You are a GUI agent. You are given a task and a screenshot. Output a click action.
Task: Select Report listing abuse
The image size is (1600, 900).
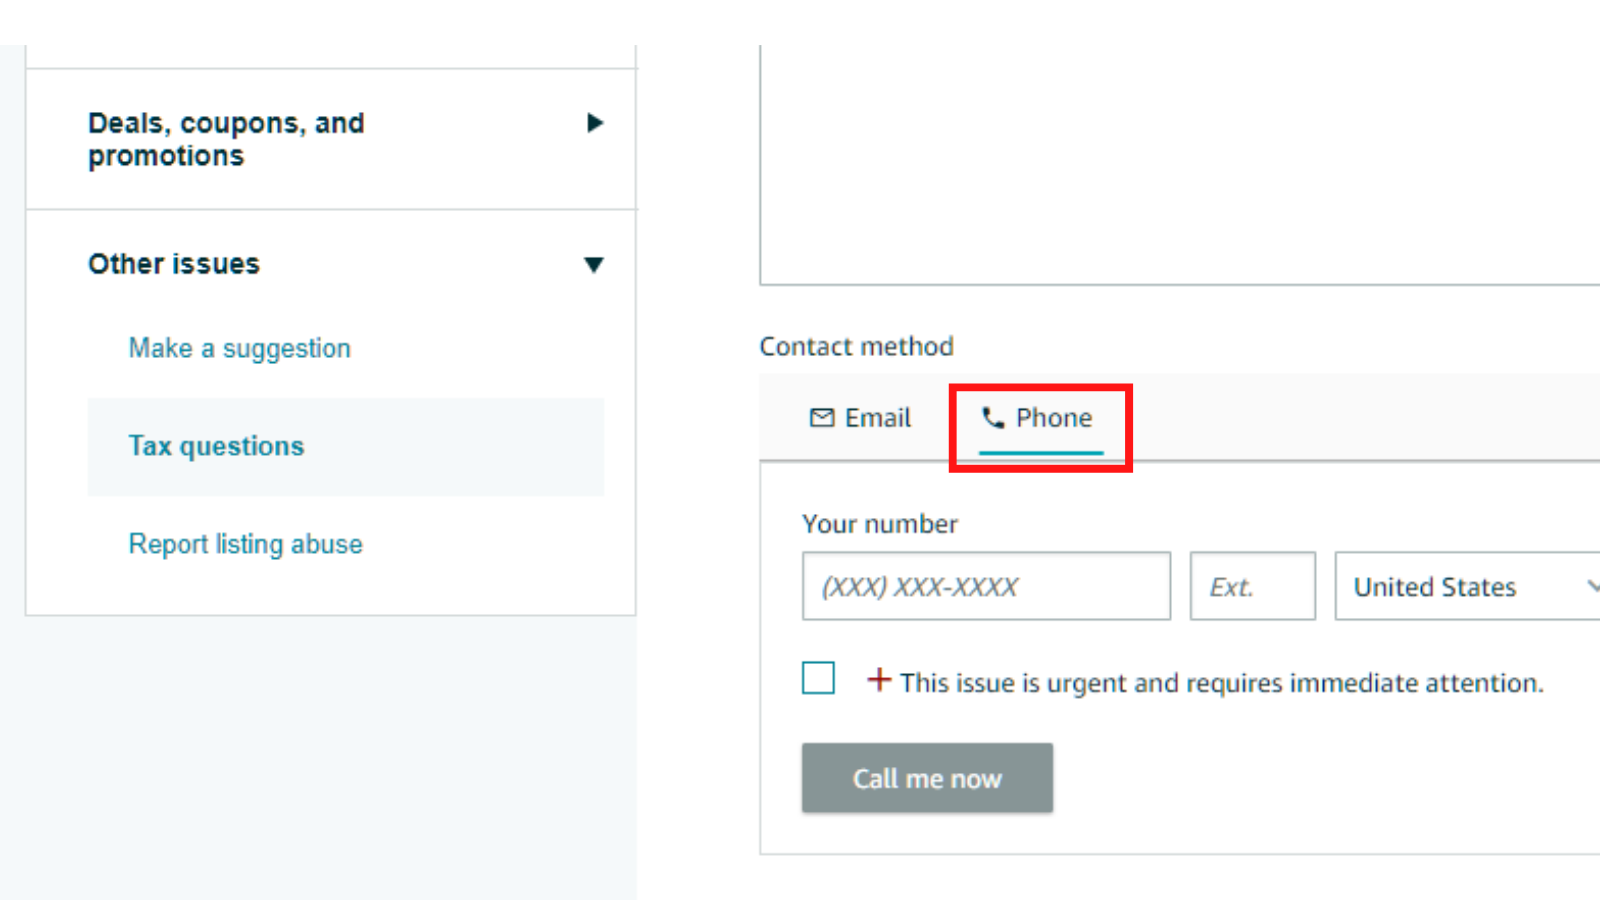(x=245, y=544)
